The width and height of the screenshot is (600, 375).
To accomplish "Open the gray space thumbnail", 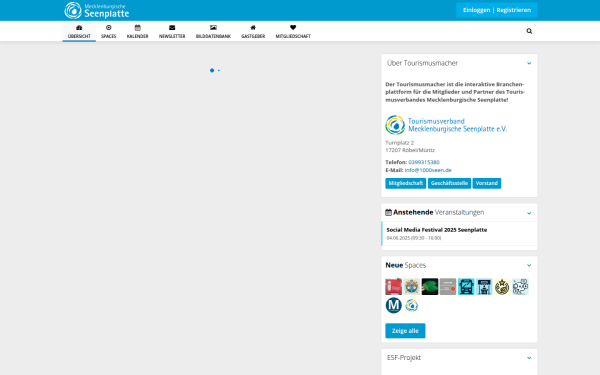I will tap(448, 286).
